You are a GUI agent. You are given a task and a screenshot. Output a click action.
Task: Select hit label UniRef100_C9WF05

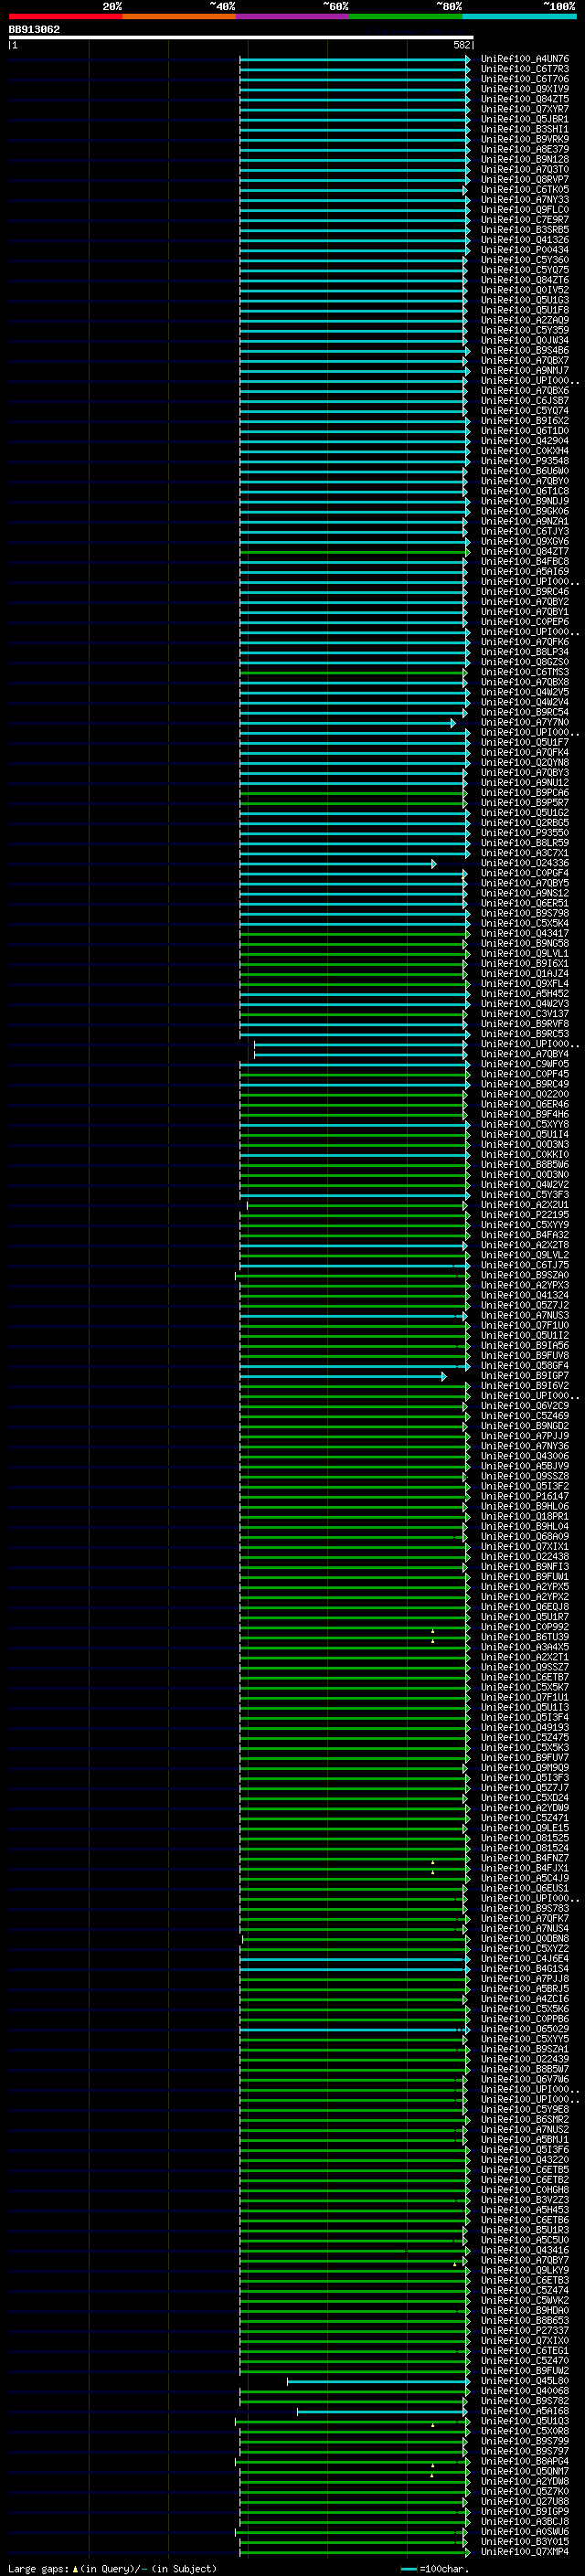point(525,1064)
